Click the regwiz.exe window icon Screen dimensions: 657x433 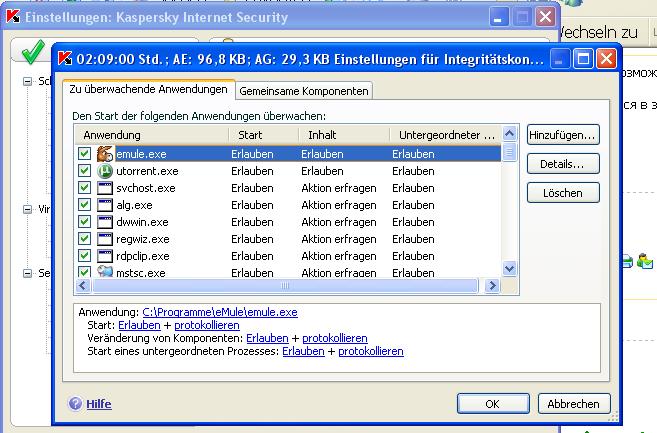click(x=106, y=239)
